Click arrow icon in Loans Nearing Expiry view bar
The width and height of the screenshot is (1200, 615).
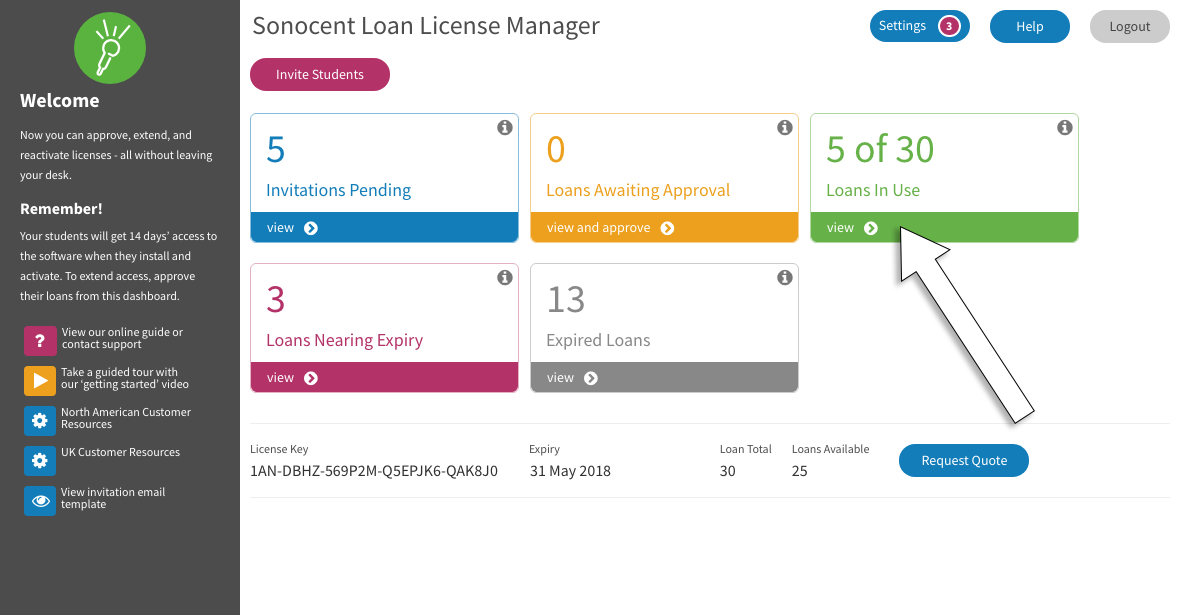pos(311,378)
